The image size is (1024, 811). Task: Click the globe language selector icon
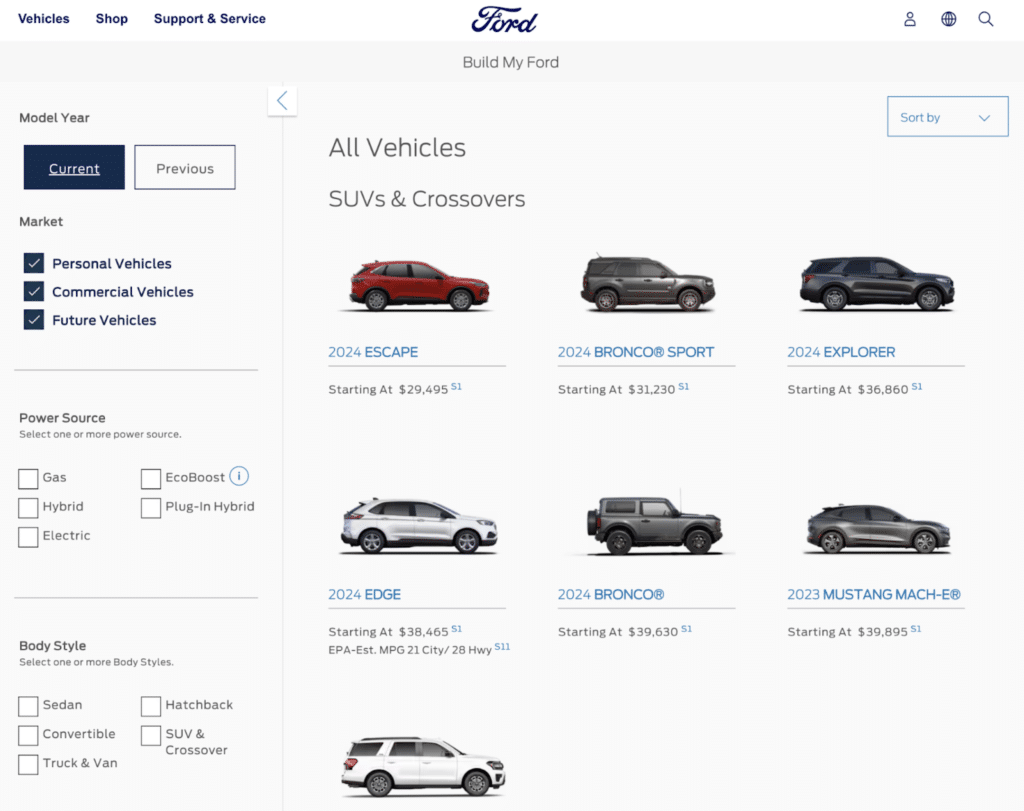(948, 18)
